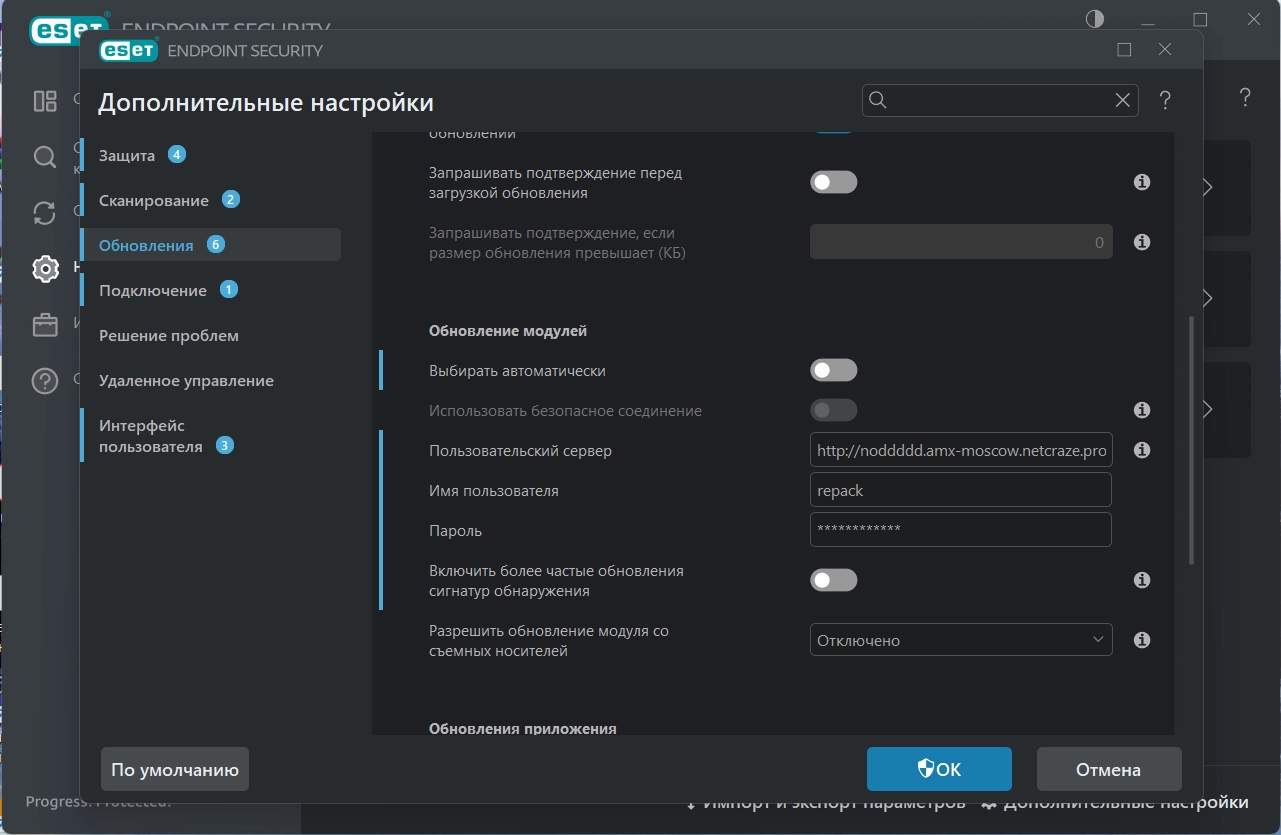
Task: Toggle the 'Выбирать автоматически' switch
Action: tap(833, 370)
